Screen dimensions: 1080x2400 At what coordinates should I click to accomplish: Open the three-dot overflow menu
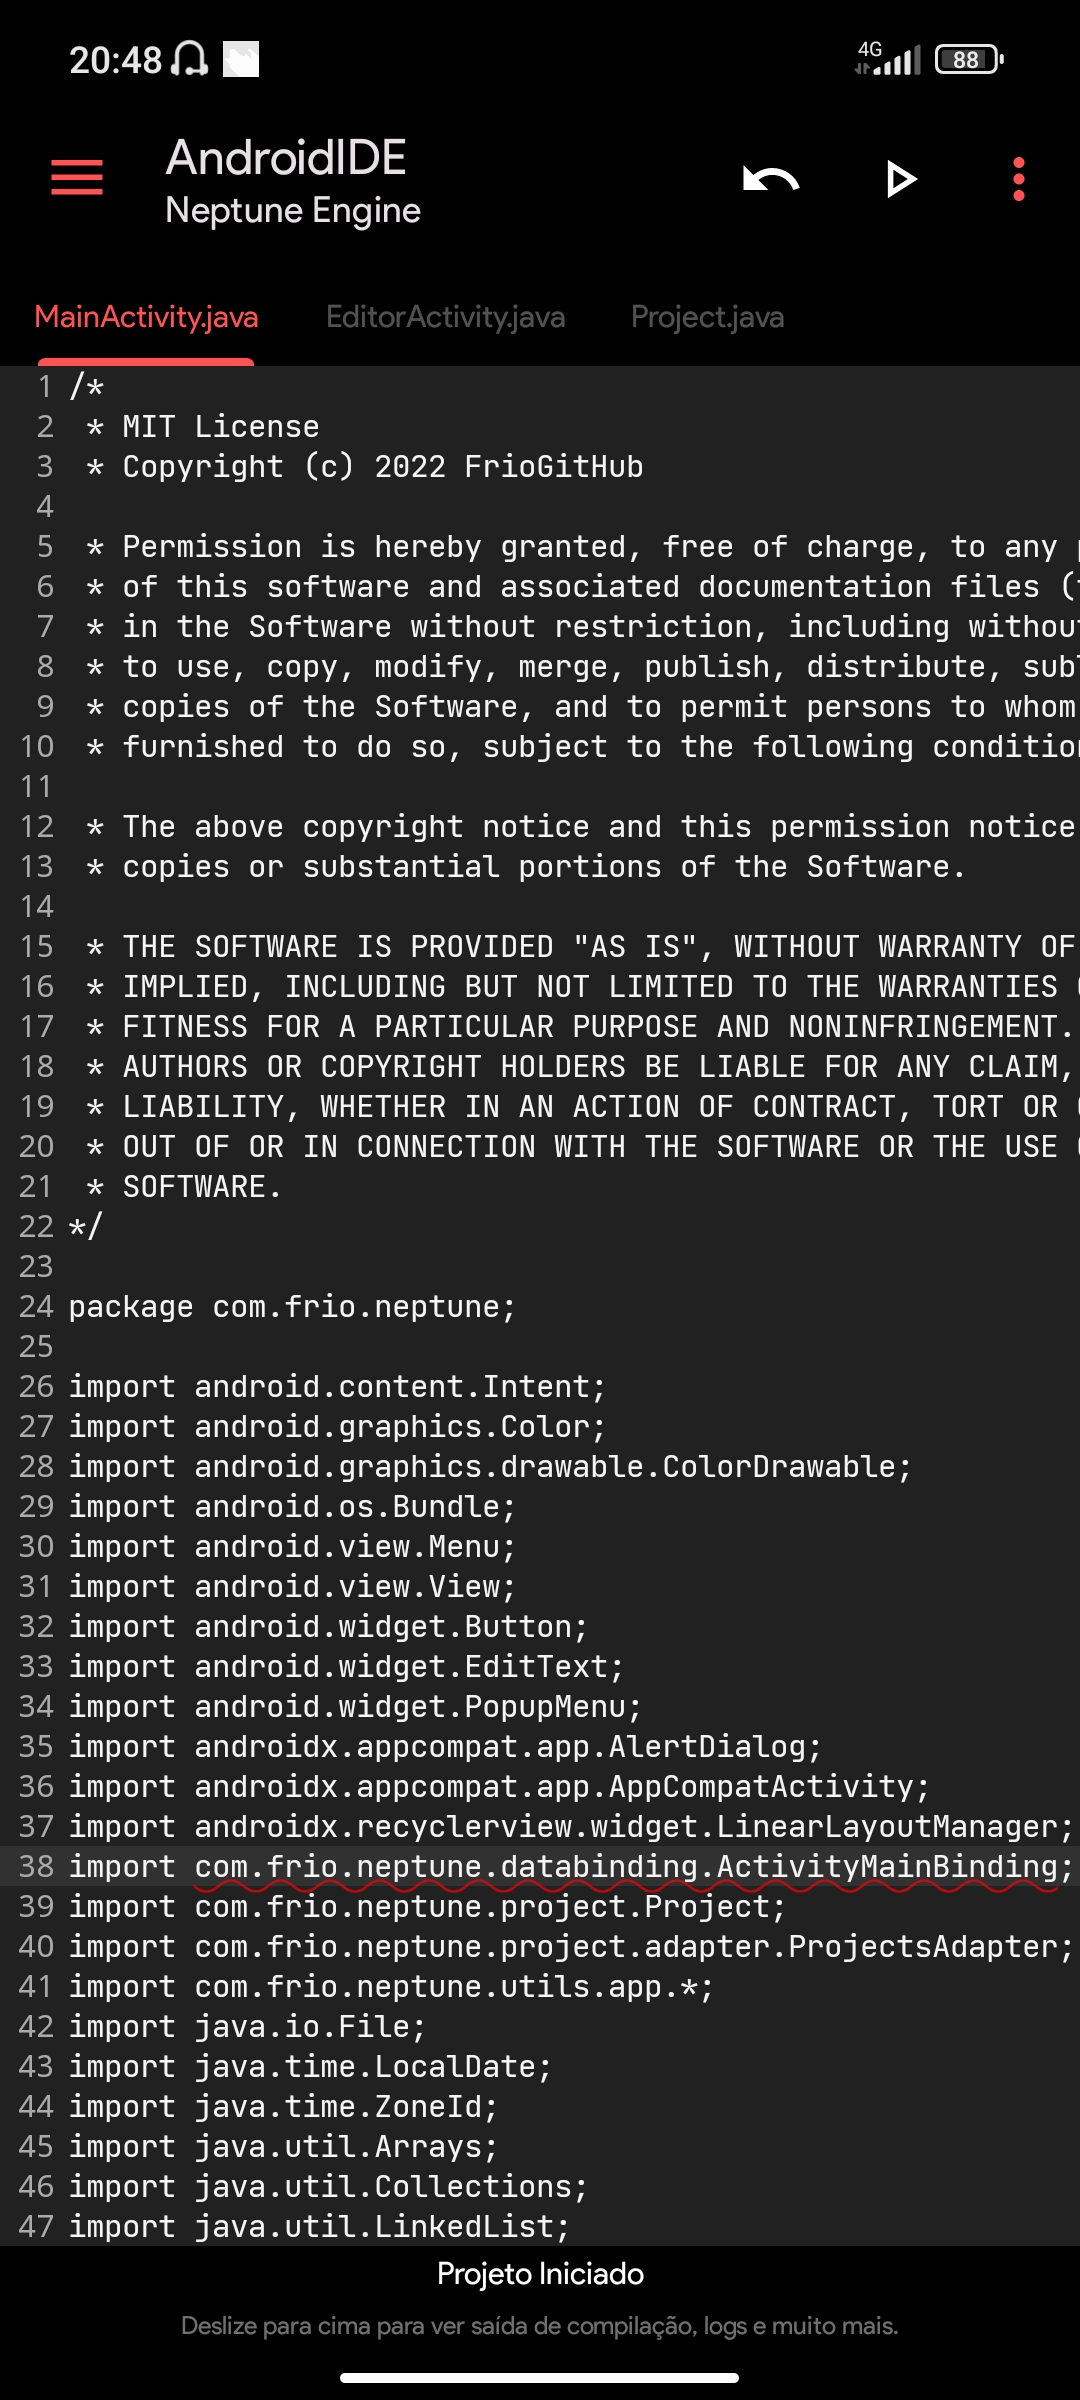click(1018, 180)
